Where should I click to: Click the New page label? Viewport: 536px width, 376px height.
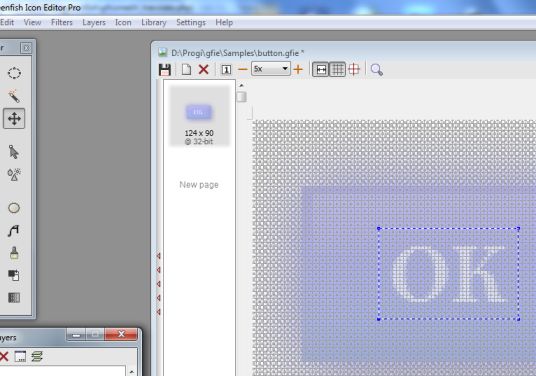click(x=199, y=185)
